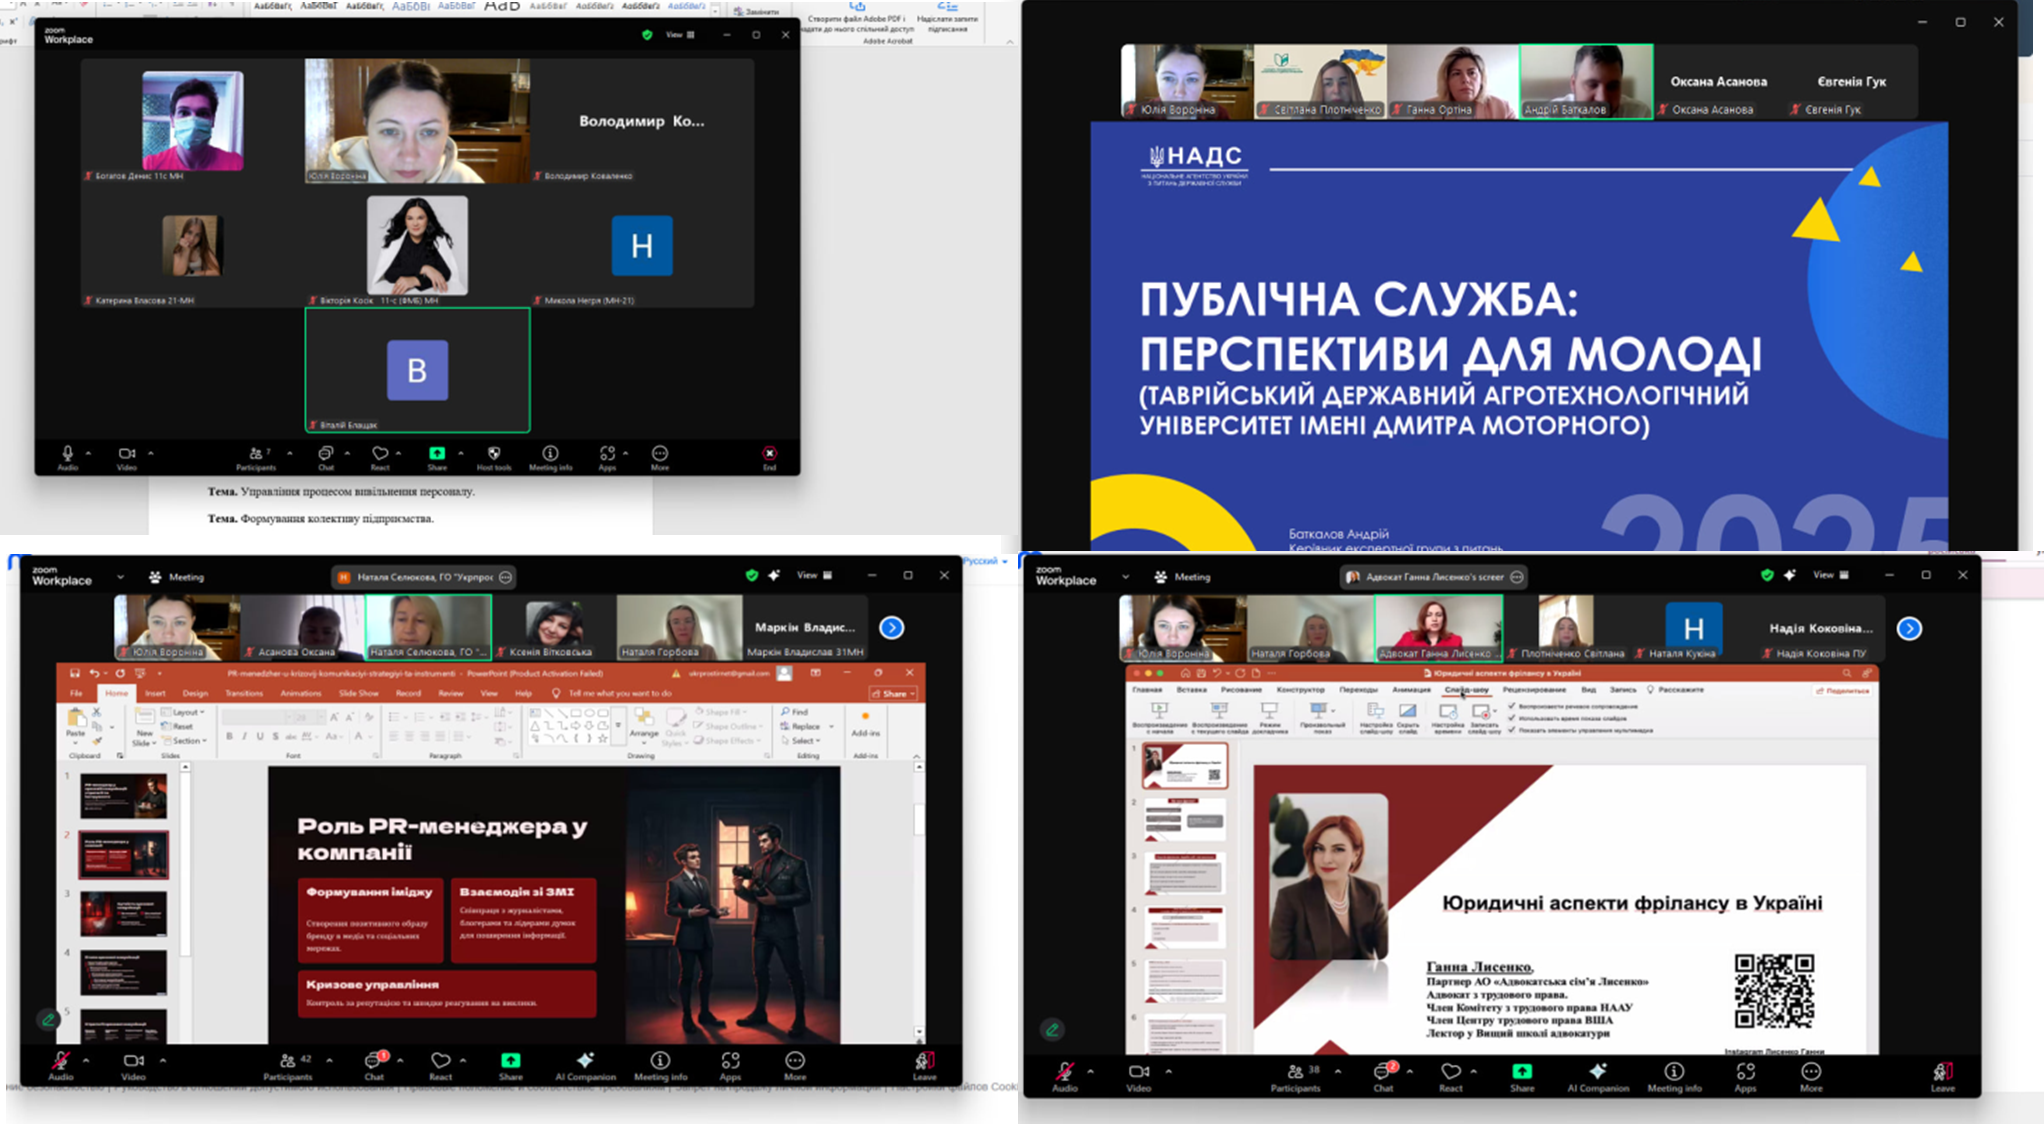Toggle Stop Video in the Zoom toolbar
The image size is (2044, 1124).
(135, 1059)
